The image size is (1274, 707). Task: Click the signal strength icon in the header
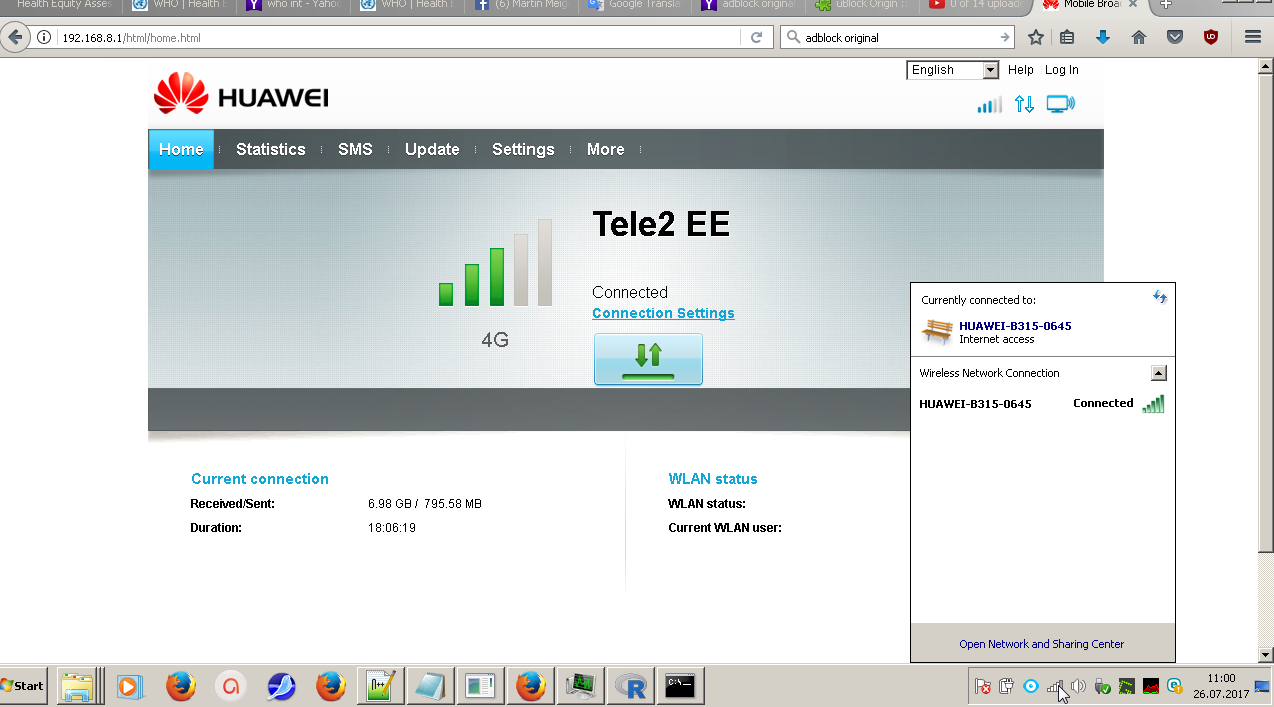[989, 104]
